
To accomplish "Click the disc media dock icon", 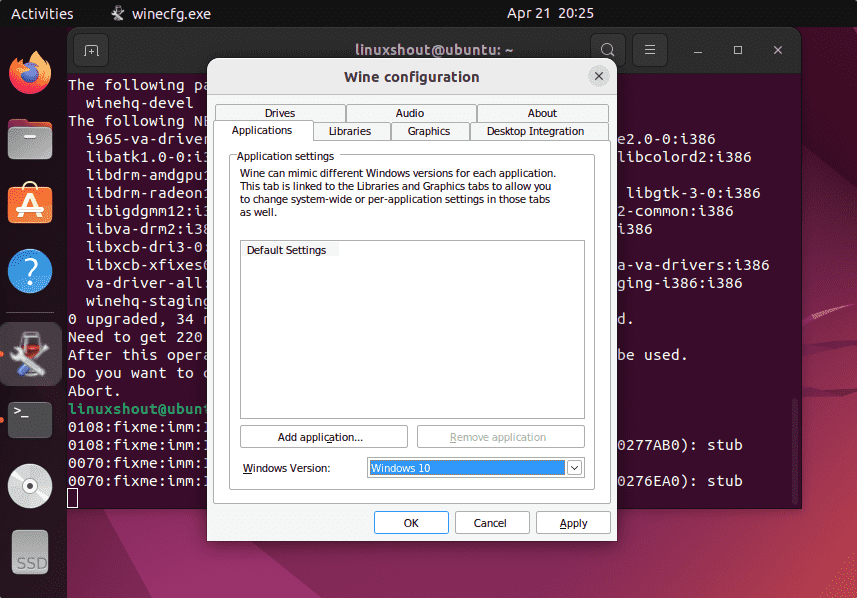I will (30, 486).
